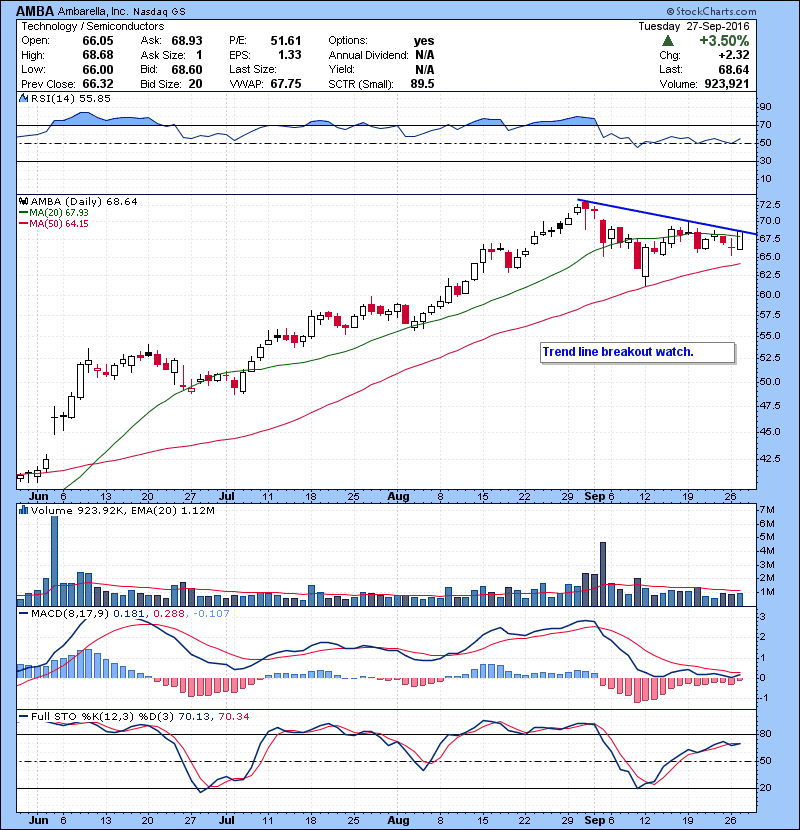Viewport: 800px width, 830px height.
Task: Click the Trend line breakout watch annotation
Action: [x=637, y=353]
